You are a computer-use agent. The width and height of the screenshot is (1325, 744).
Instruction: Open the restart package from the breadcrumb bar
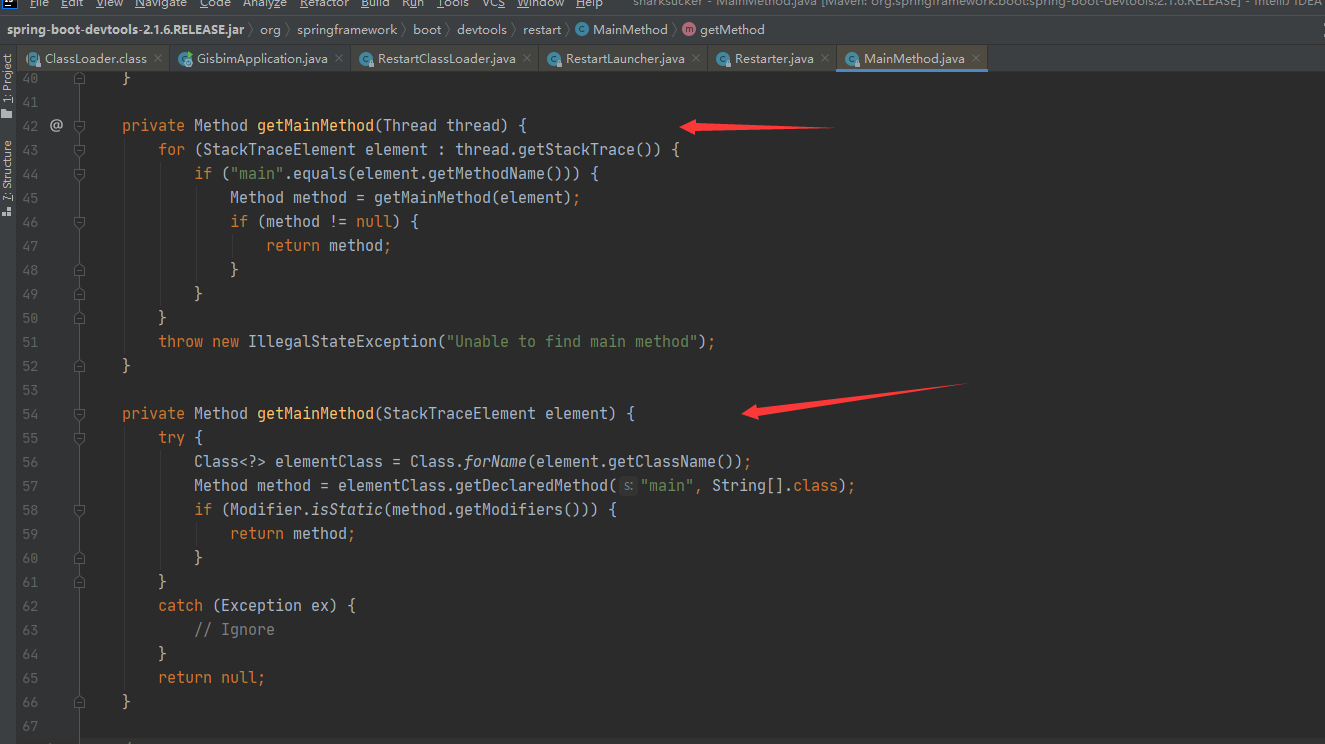tap(542, 29)
